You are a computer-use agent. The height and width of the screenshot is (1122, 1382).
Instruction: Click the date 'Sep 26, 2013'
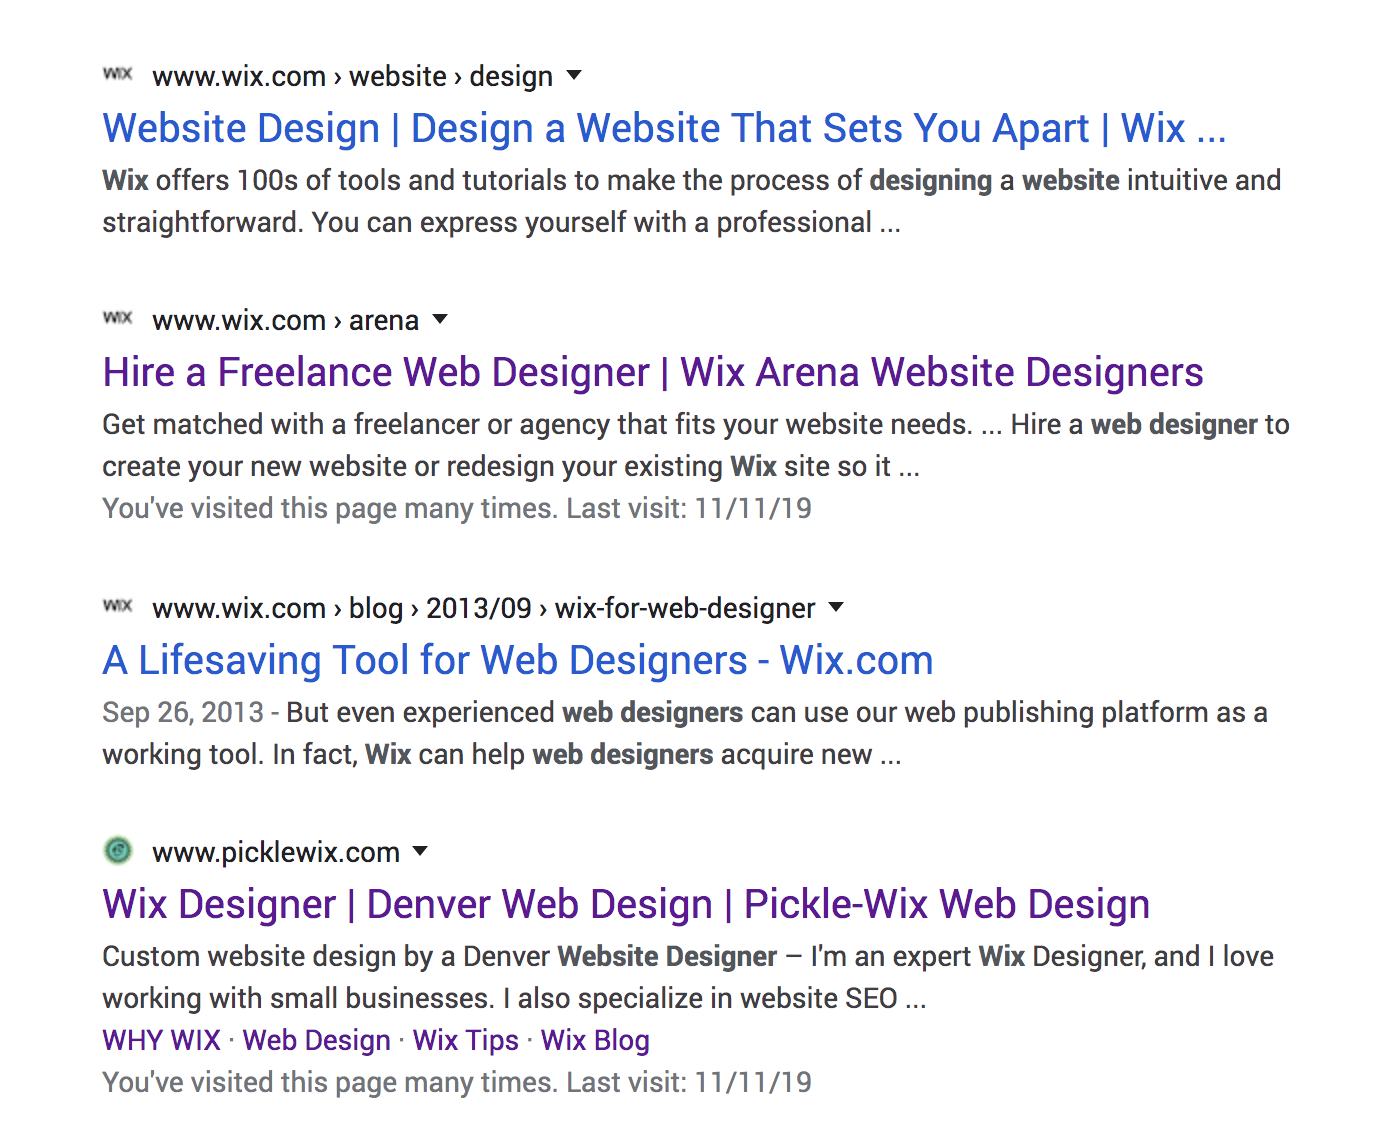[183, 712]
